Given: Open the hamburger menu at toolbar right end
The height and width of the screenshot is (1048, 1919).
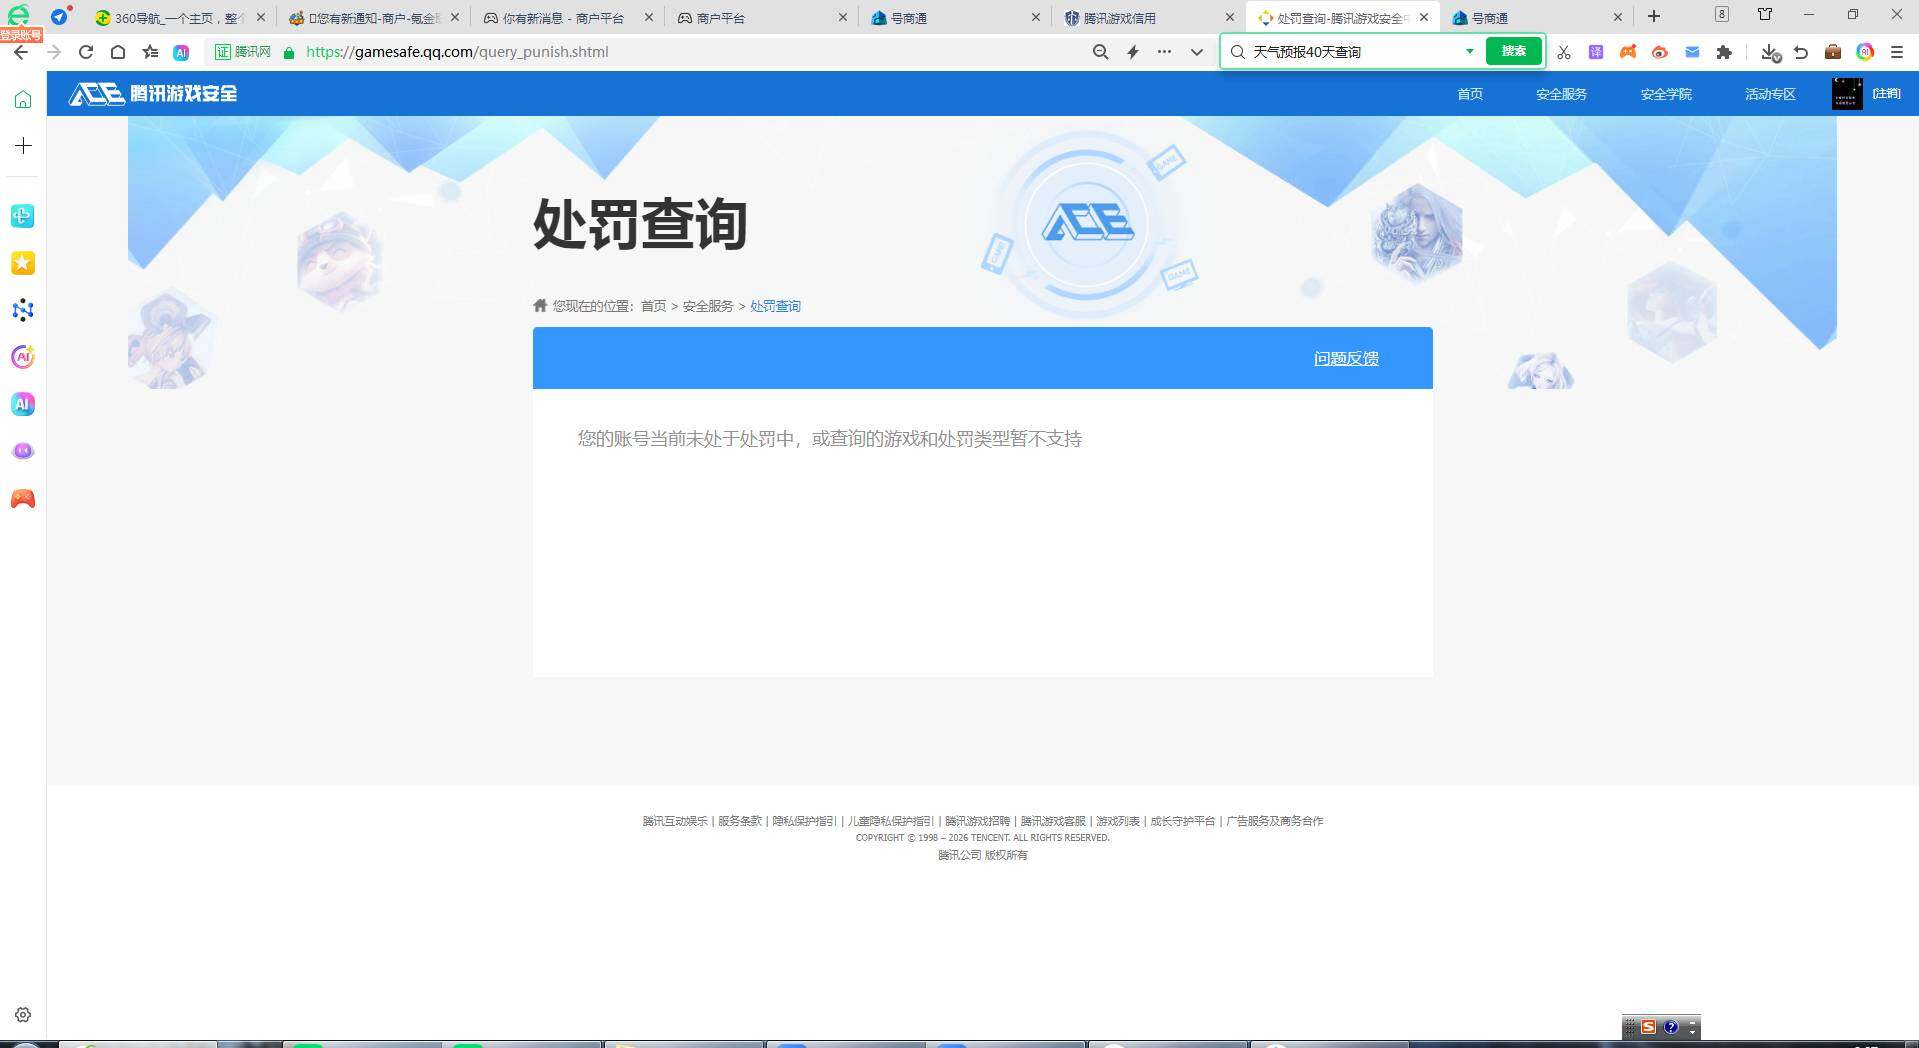Looking at the screenshot, I should [1896, 51].
